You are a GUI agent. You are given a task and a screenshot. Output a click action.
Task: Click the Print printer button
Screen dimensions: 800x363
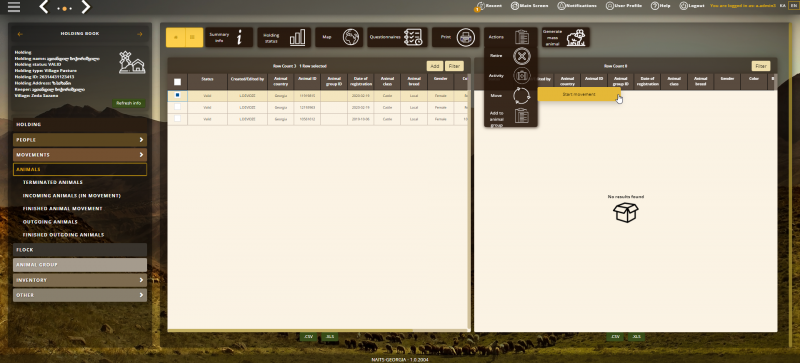(x=456, y=37)
